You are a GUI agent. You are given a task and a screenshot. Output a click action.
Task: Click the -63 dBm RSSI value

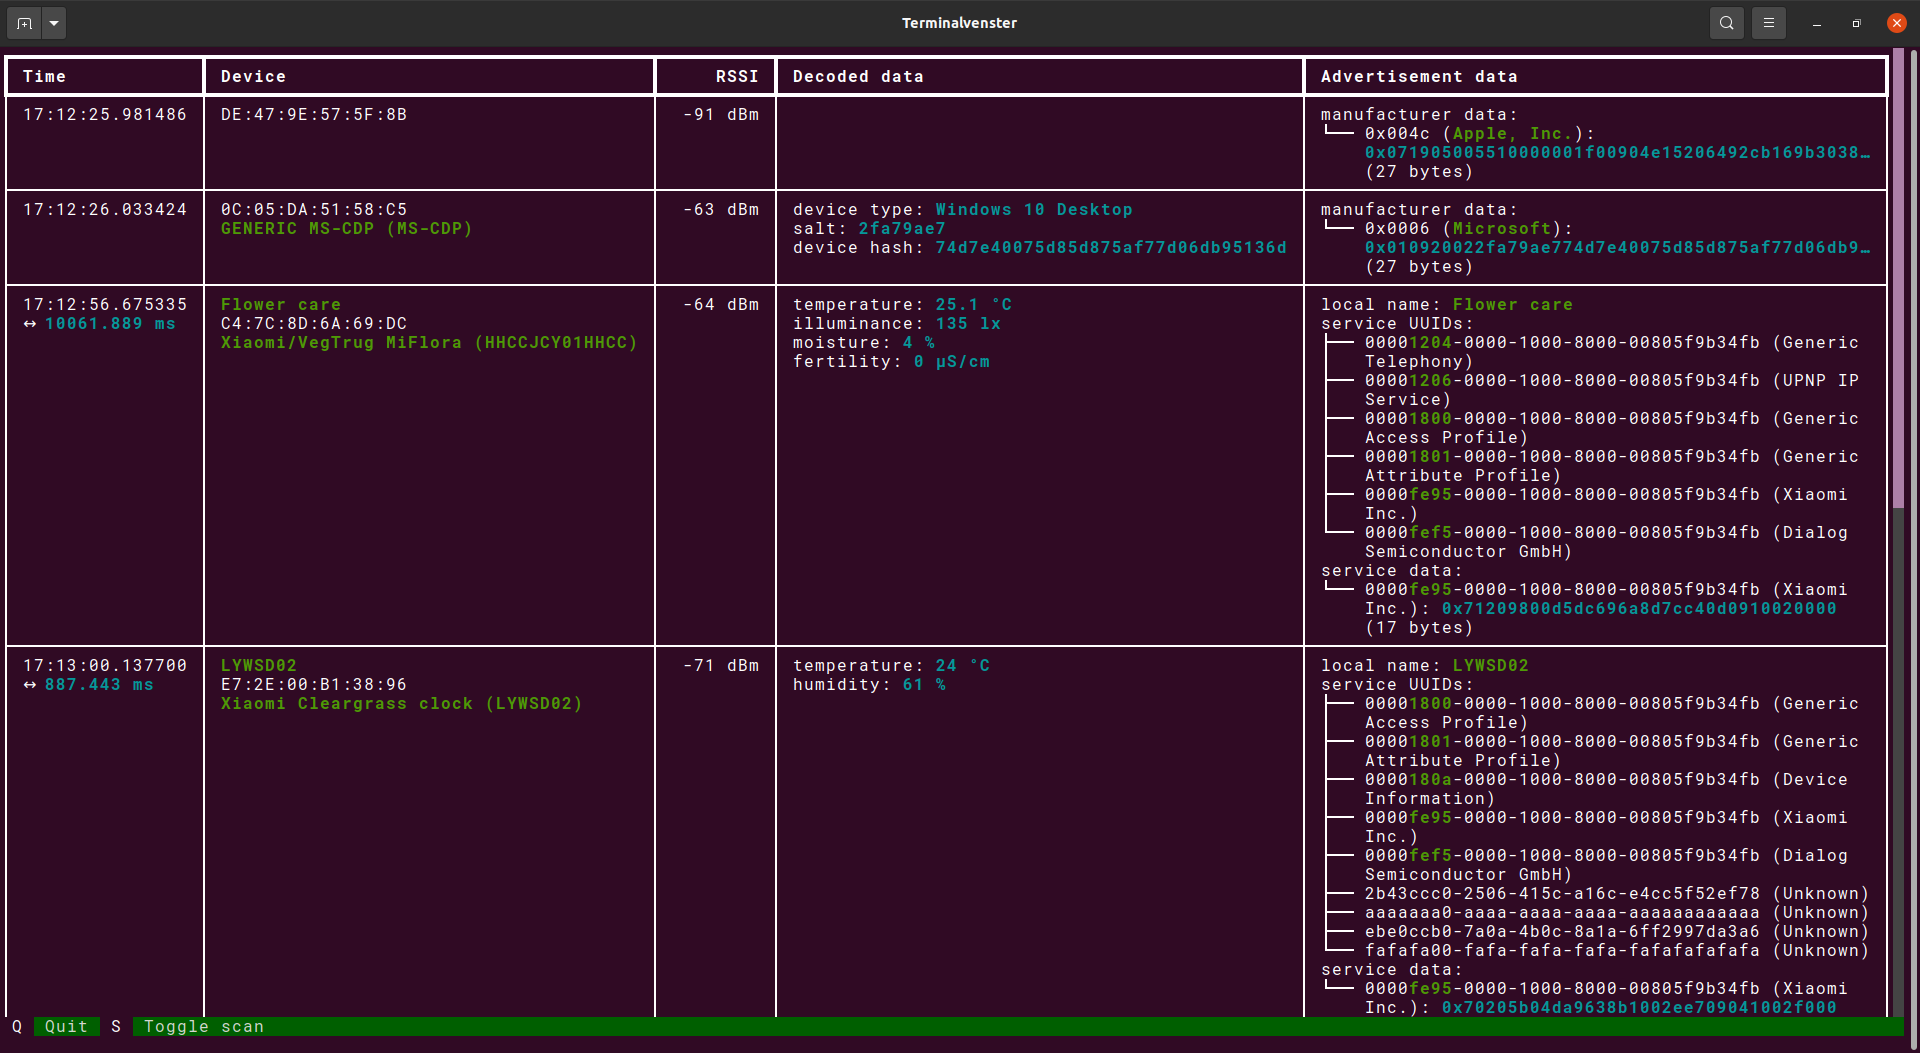pyautogui.click(x=721, y=210)
